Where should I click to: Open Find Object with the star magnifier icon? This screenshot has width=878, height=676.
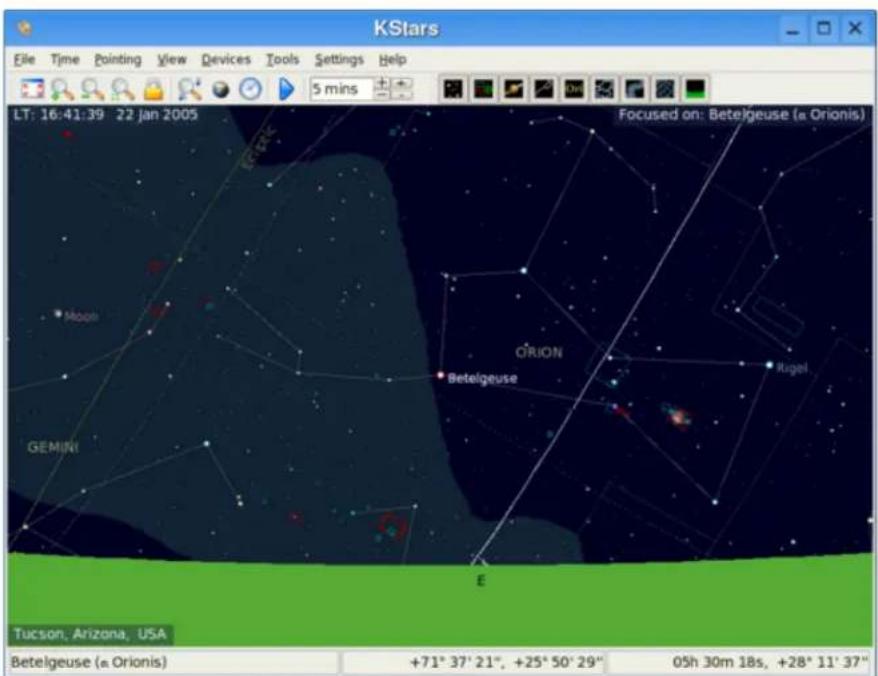[x=189, y=88]
